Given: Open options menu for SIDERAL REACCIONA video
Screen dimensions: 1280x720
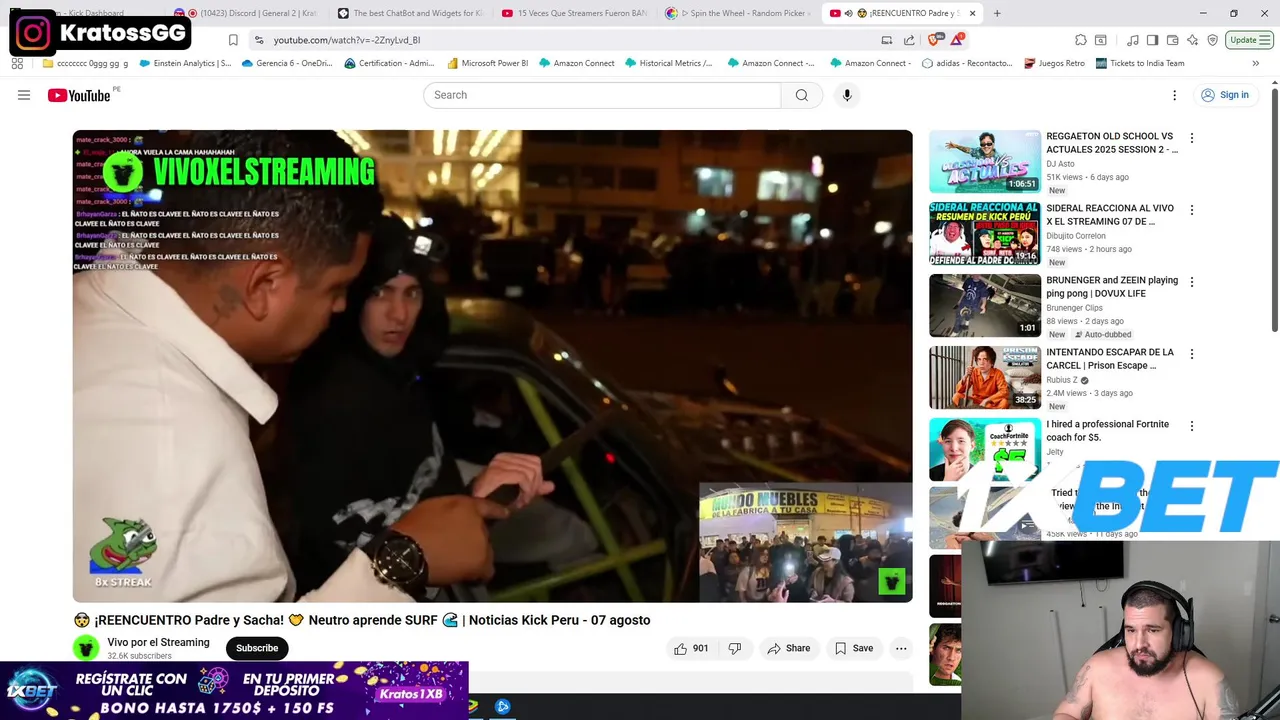Looking at the screenshot, I should [1191, 210].
